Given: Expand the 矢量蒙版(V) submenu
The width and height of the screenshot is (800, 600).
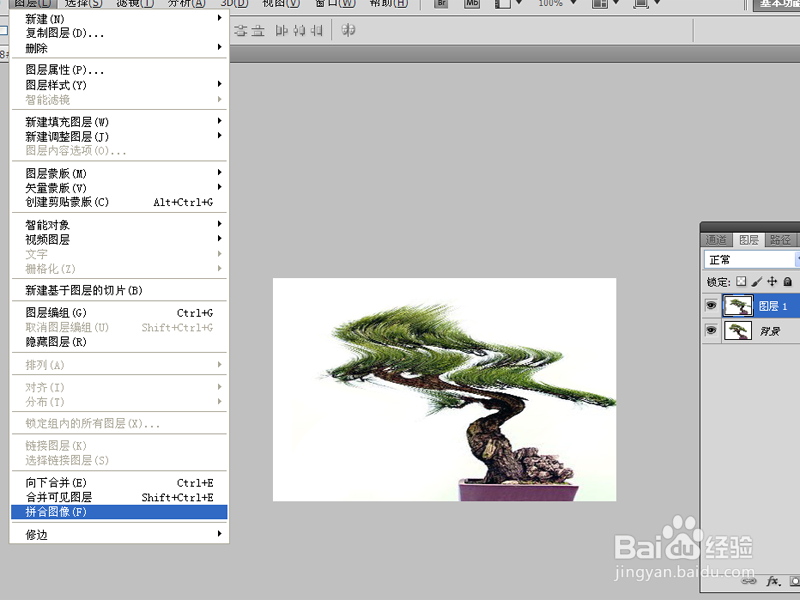Looking at the screenshot, I should coord(119,188).
